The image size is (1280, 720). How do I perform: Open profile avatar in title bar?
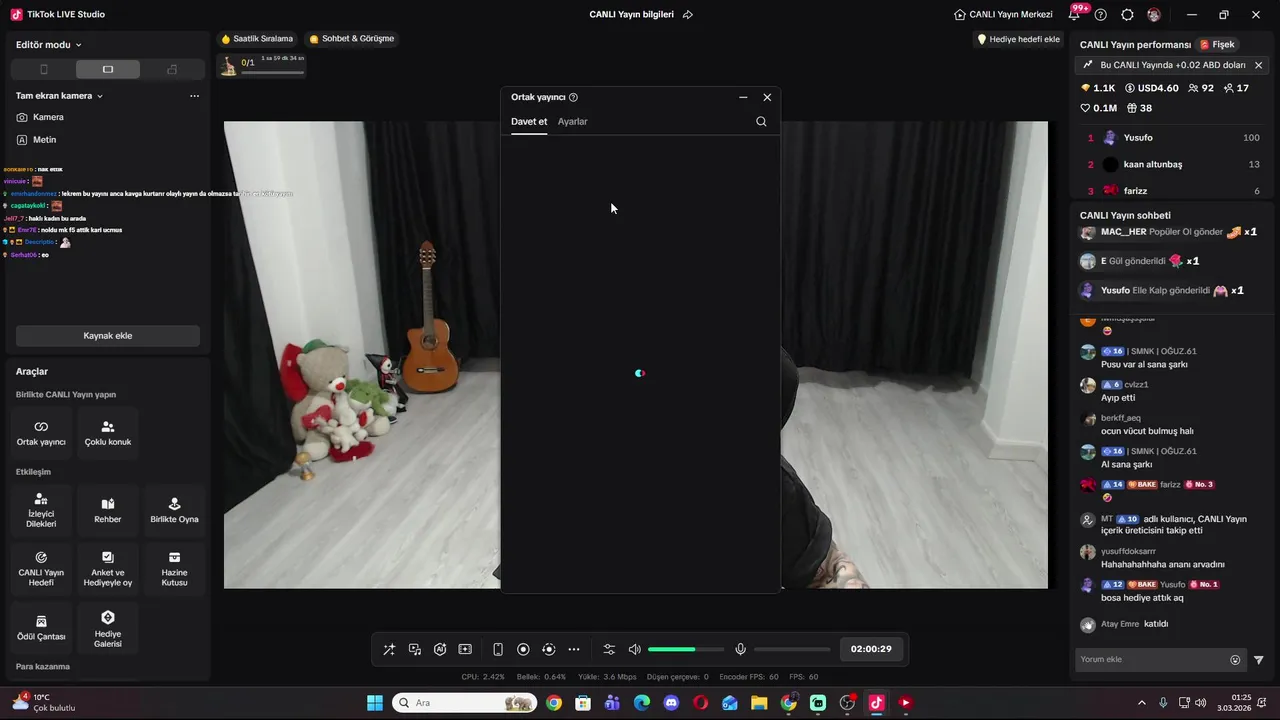click(x=1154, y=15)
